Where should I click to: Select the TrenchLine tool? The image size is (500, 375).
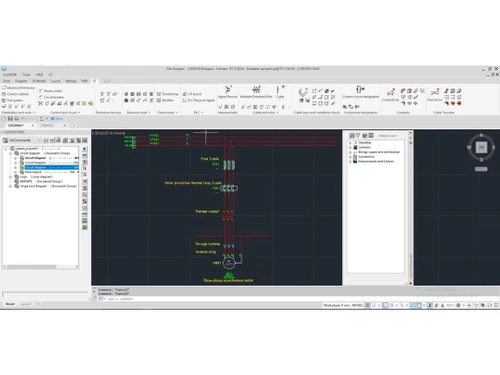pos(435,95)
